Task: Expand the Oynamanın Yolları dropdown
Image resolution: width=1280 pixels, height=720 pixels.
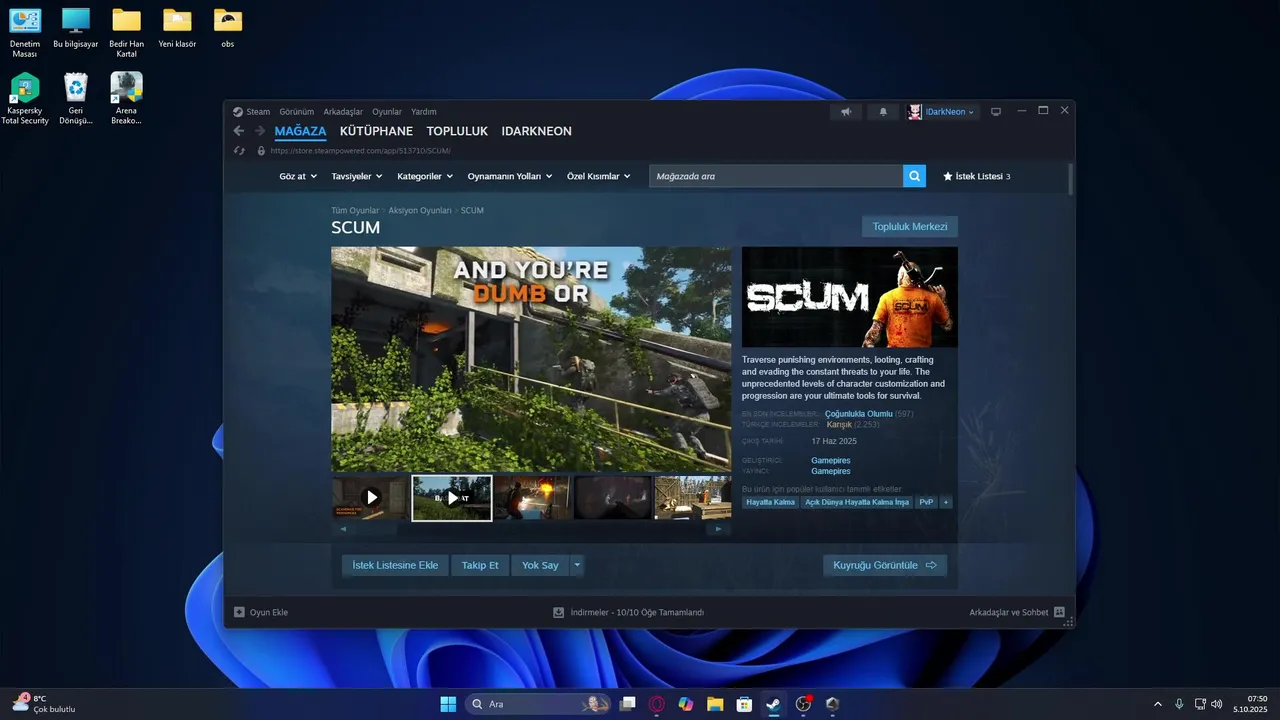Action: [510, 176]
